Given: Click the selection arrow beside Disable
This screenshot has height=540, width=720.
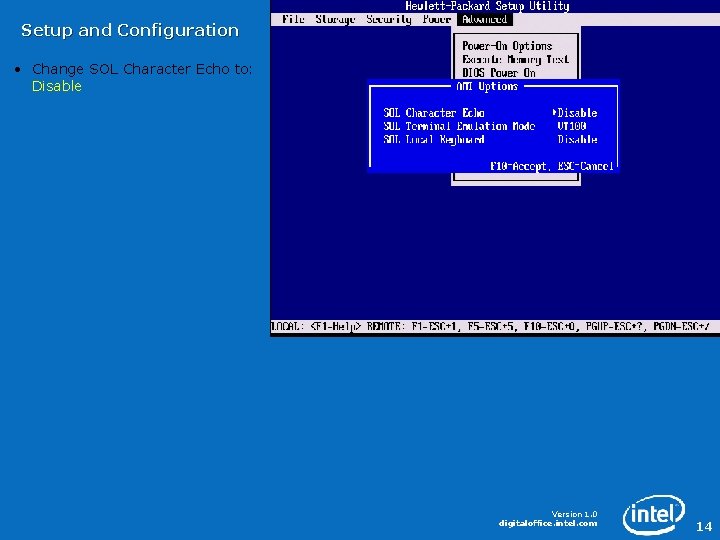Looking at the screenshot, I should click(x=555, y=112).
